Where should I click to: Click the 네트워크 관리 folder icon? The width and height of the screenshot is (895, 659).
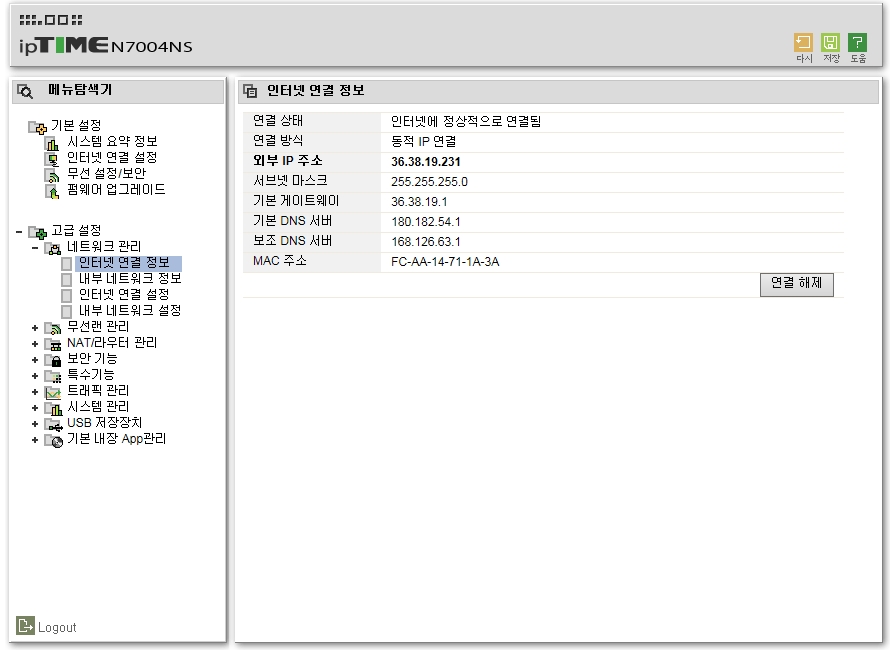[x=53, y=248]
